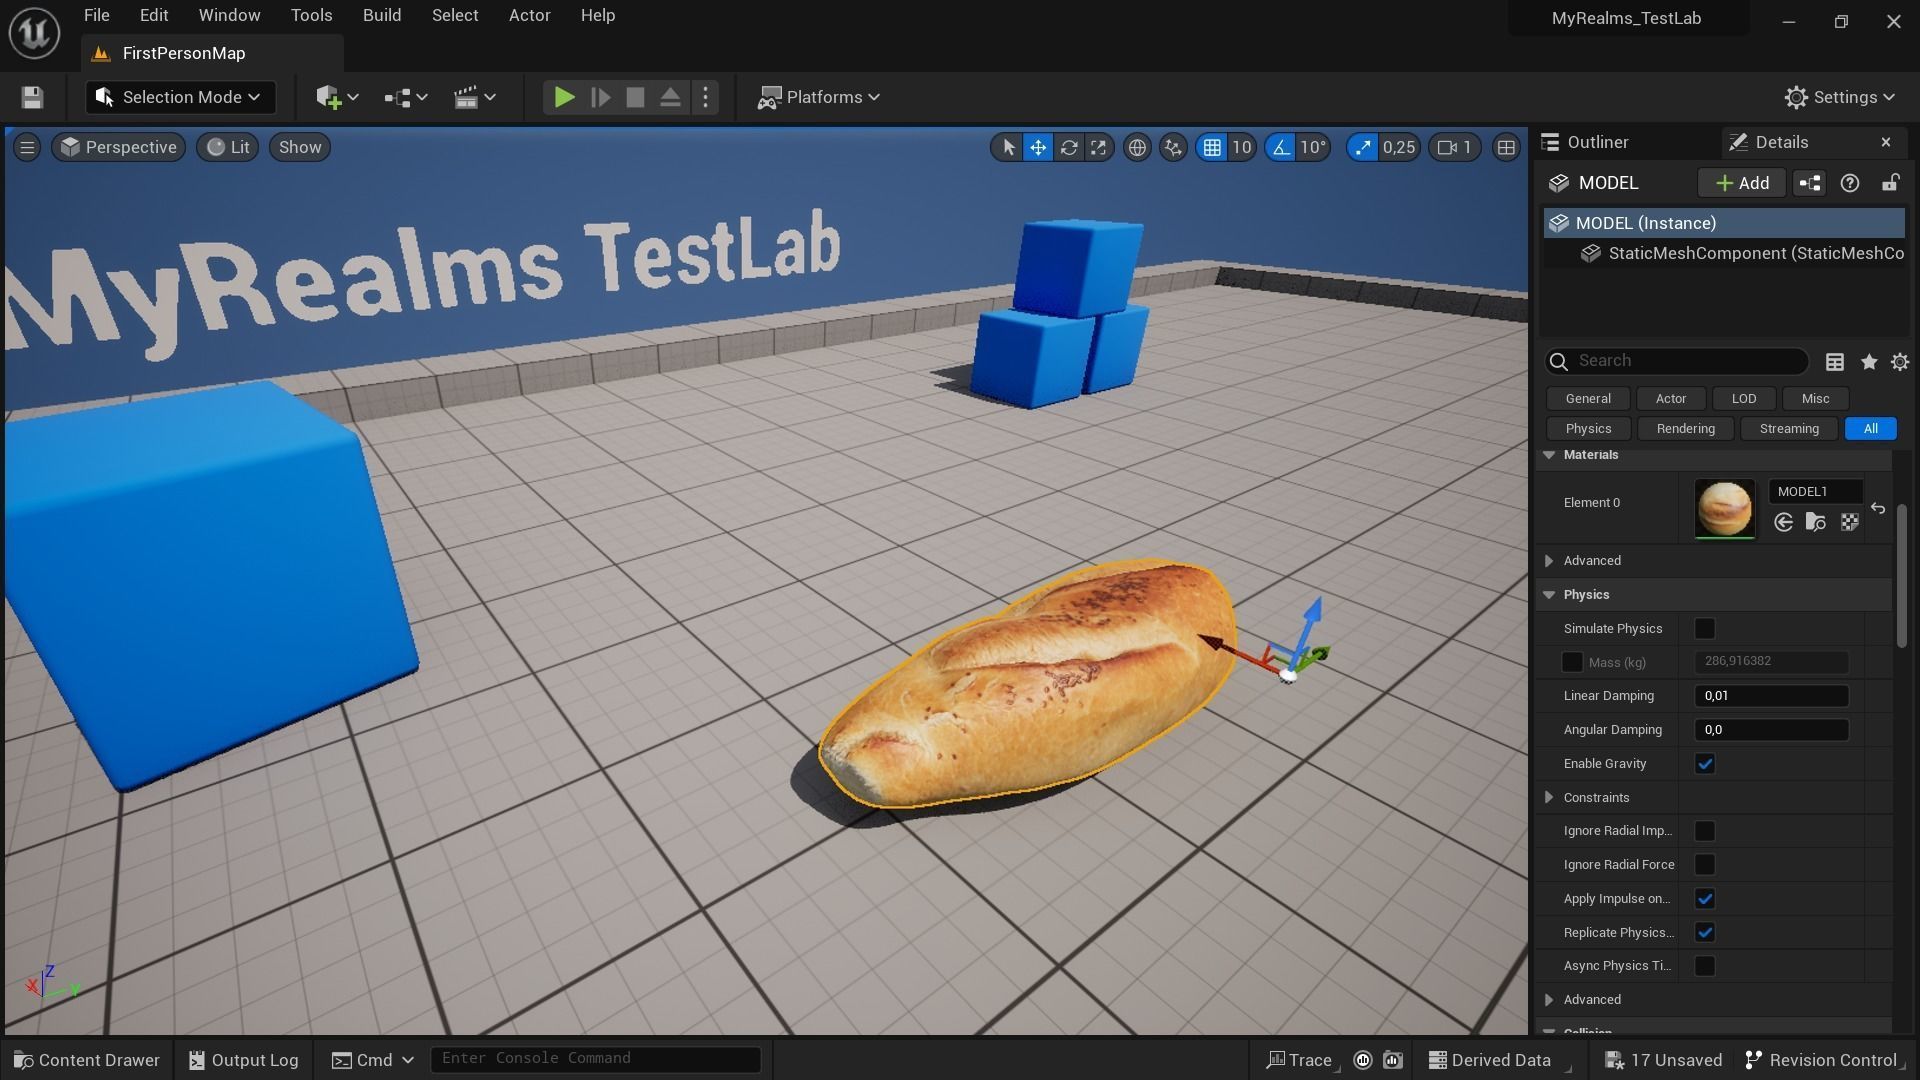Activate the Rotate tool in viewport
The width and height of the screenshot is (1920, 1080).
[x=1068, y=147]
